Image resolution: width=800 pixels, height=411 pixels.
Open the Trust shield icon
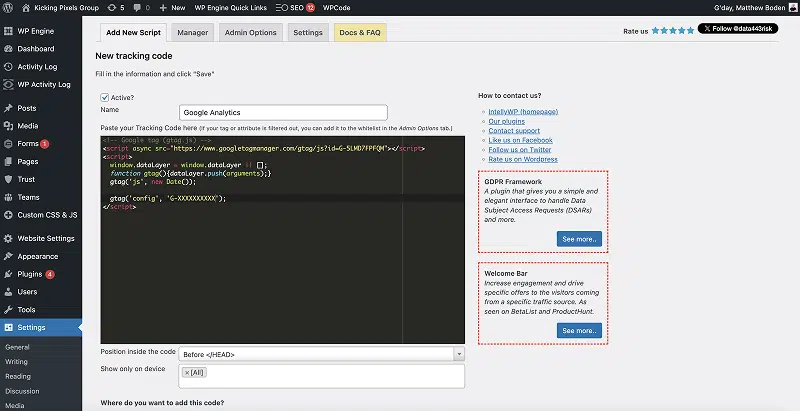coord(8,179)
